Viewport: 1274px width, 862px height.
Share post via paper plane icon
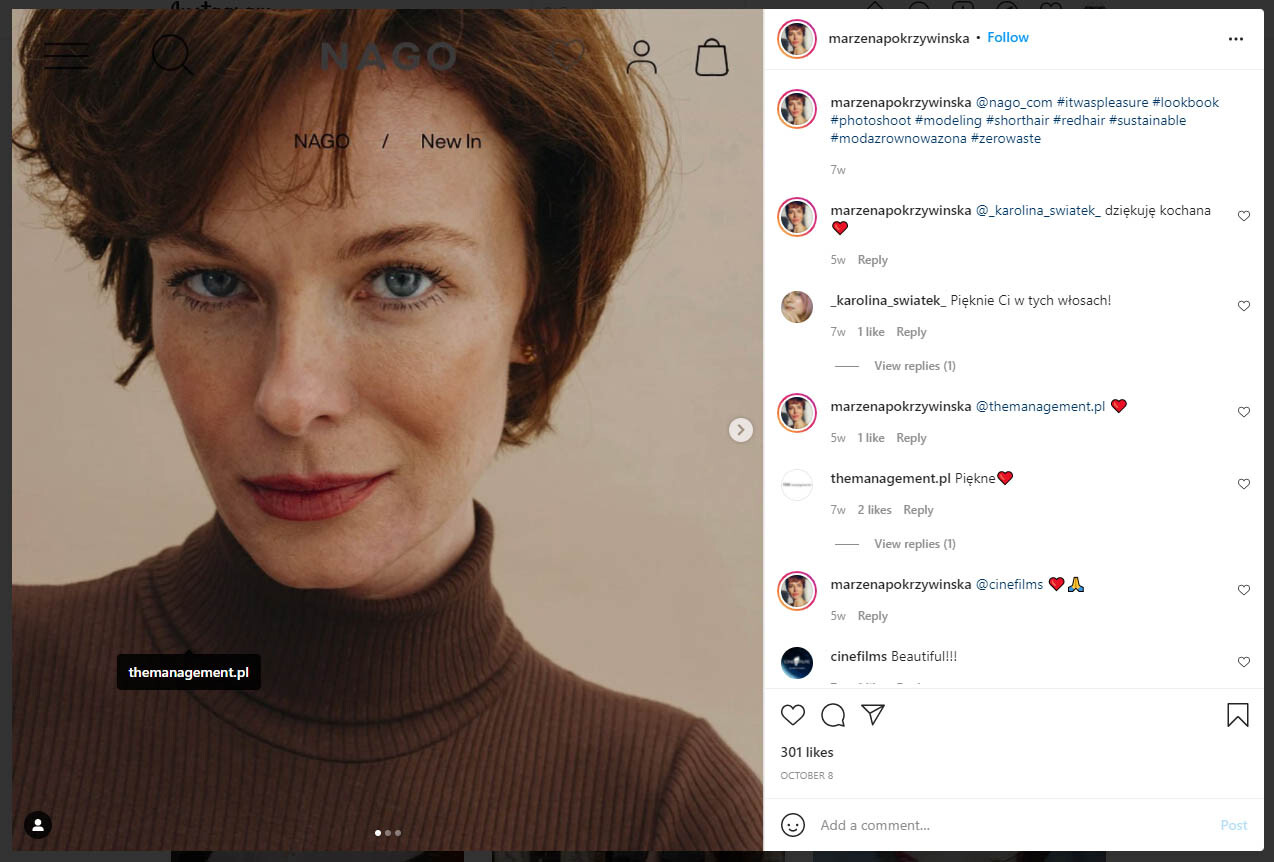pos(873,715)
